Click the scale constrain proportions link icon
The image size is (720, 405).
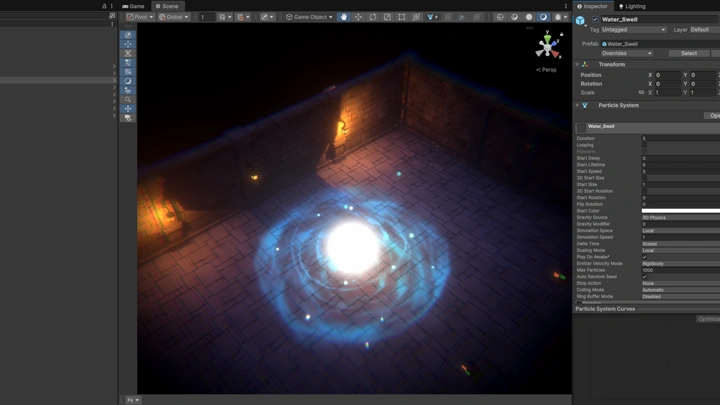641,92
